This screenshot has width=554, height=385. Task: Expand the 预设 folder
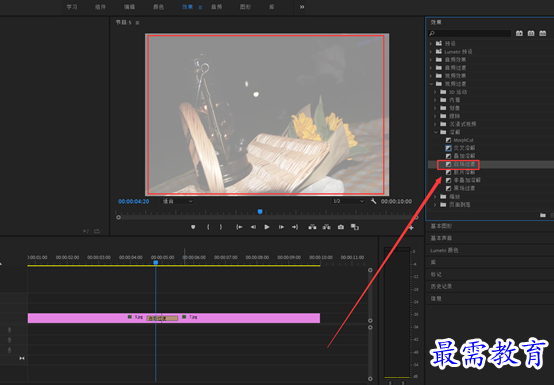[x=431, y=43]
